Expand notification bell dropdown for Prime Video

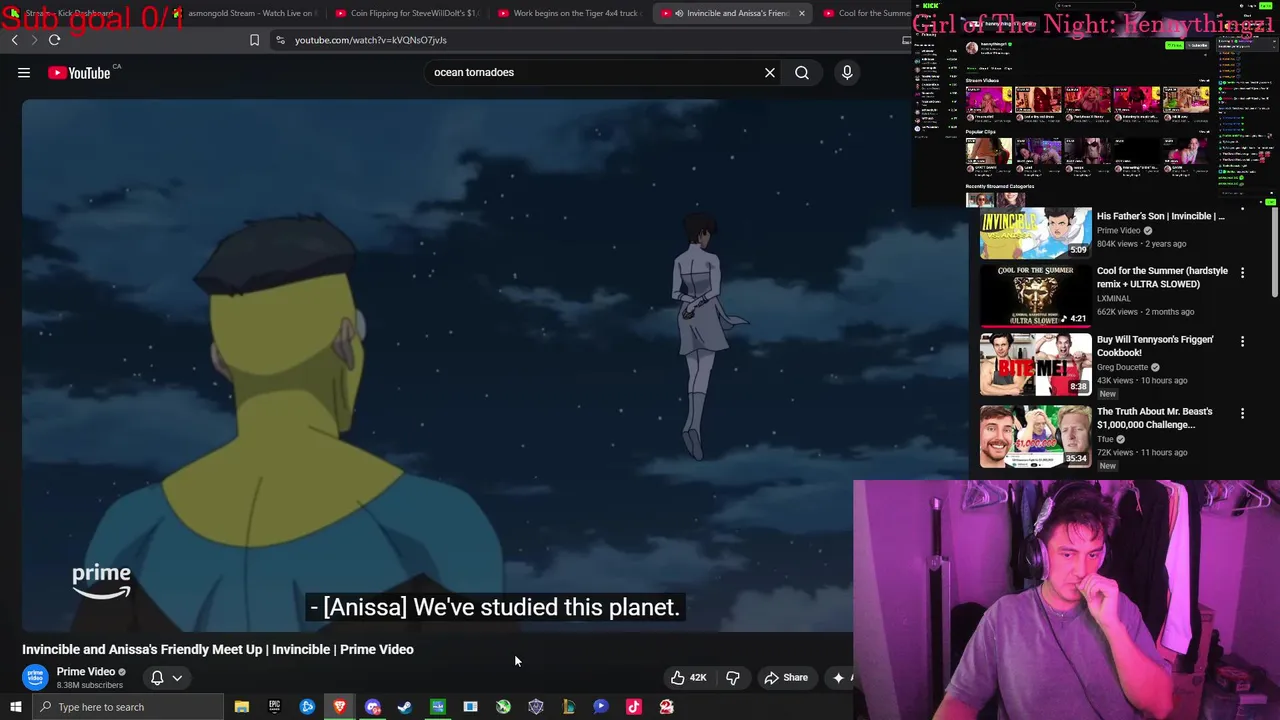166,677
